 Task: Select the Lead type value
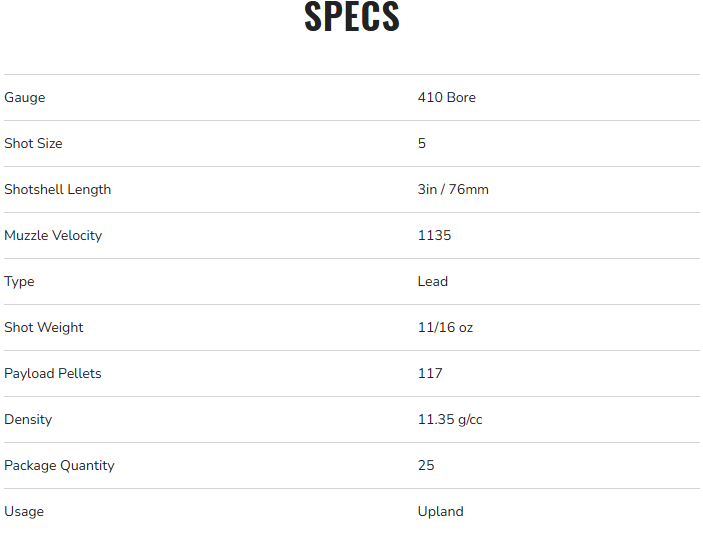pos(433,282)
